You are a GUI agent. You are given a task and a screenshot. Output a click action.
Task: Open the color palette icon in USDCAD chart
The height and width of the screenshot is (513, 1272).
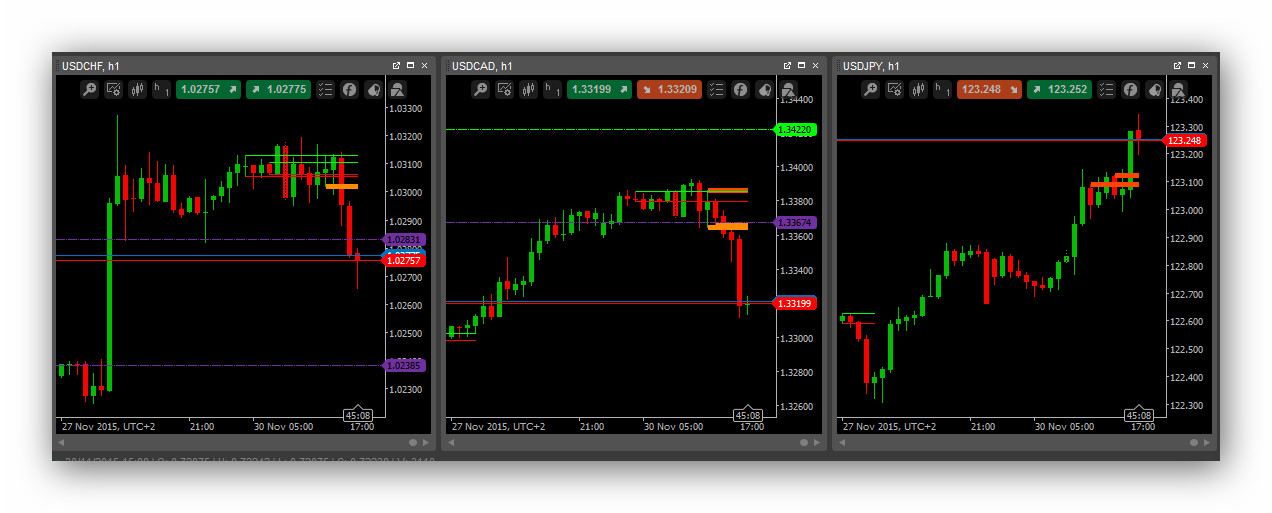[764, 89]
